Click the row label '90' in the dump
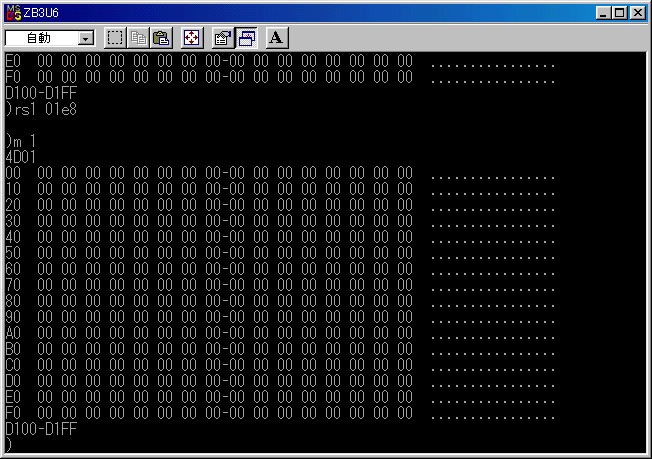This screenshot has height=459, width=652. 13,317
